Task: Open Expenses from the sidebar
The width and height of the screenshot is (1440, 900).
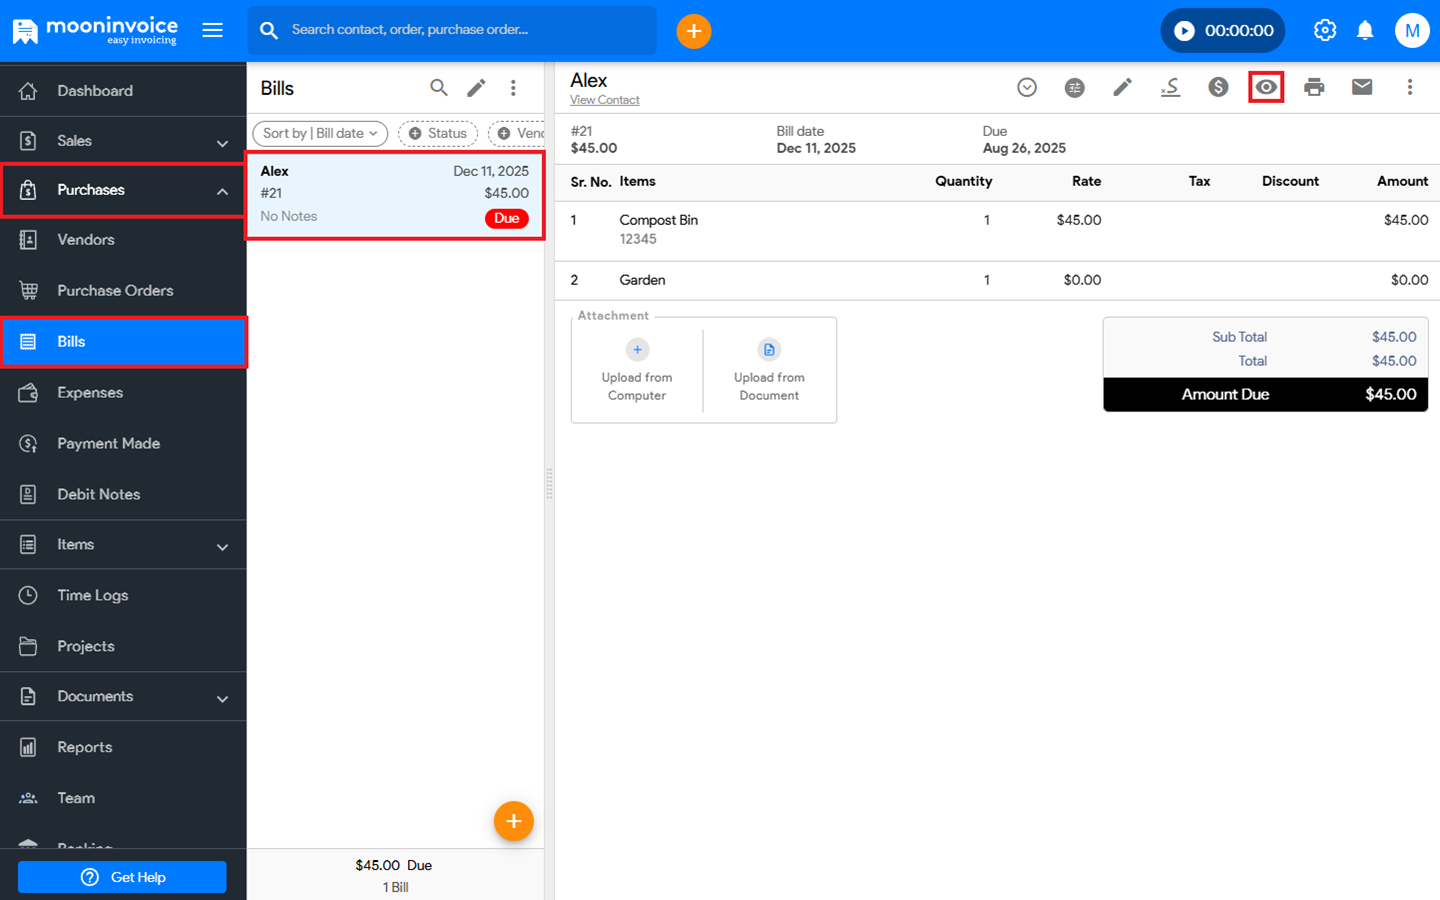Action: [90, 393]
